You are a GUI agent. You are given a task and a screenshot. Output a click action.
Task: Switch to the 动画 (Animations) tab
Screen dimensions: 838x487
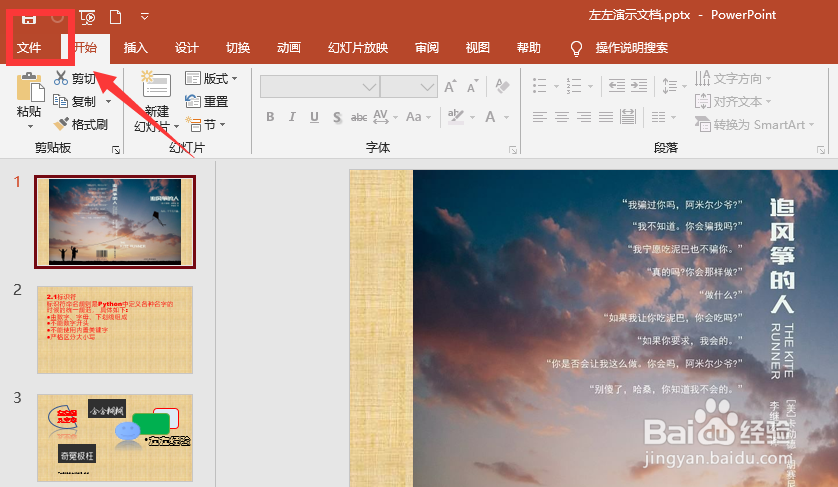click(x=289, y=48)
